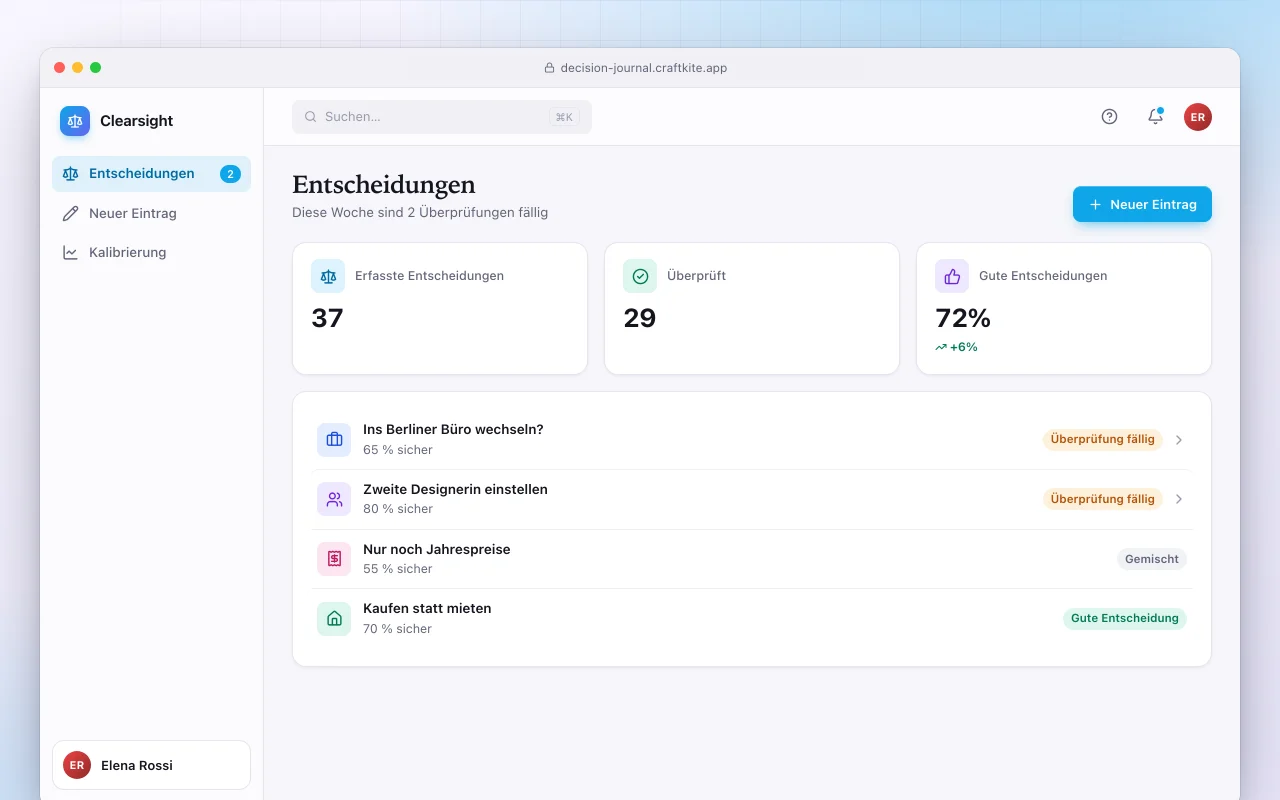Click the decision-journal.craftkite.app address bar
This screenshot has height=800, width=1280.
pyautogui.click(x=636, y=68)
